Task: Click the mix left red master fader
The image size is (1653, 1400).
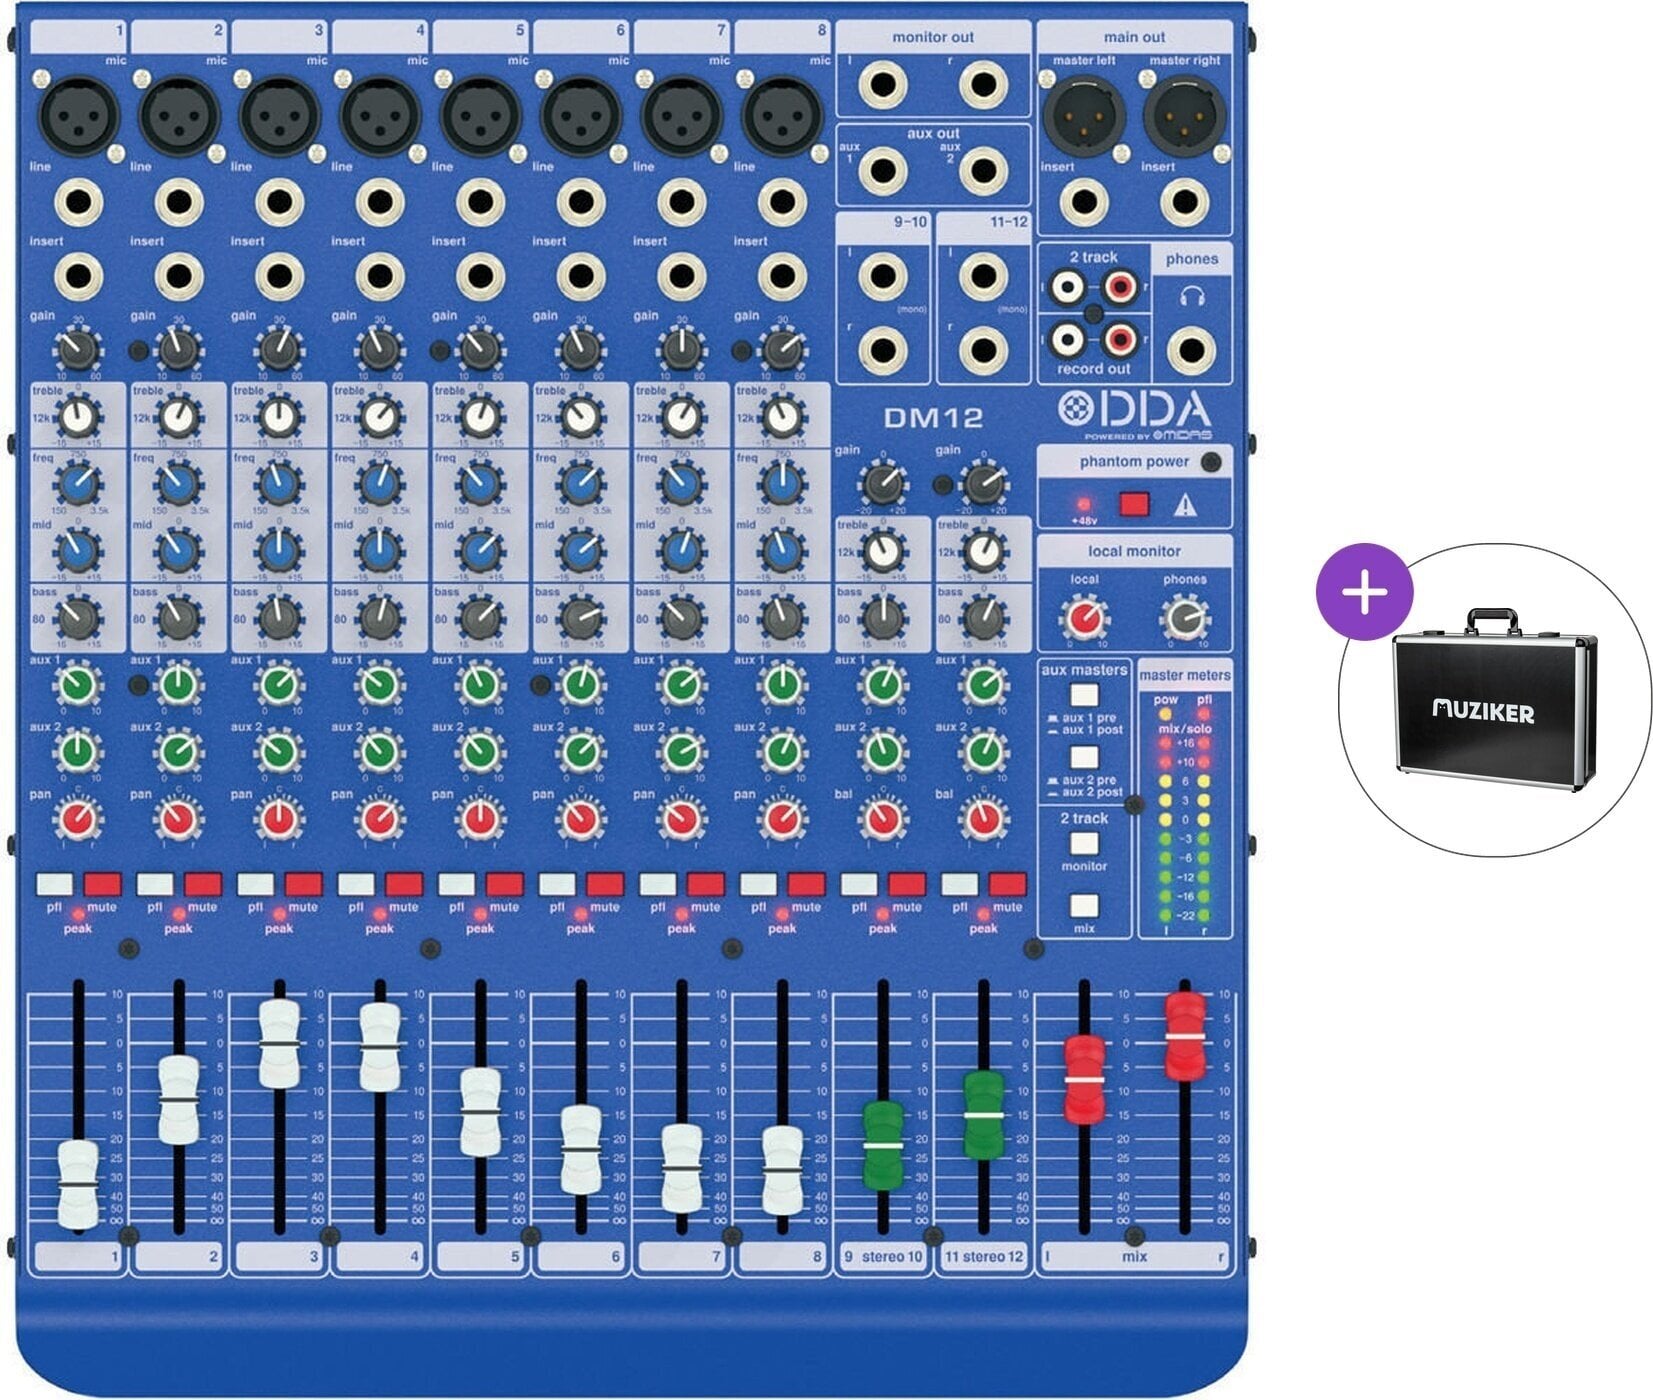Action: [1084, 1080]
